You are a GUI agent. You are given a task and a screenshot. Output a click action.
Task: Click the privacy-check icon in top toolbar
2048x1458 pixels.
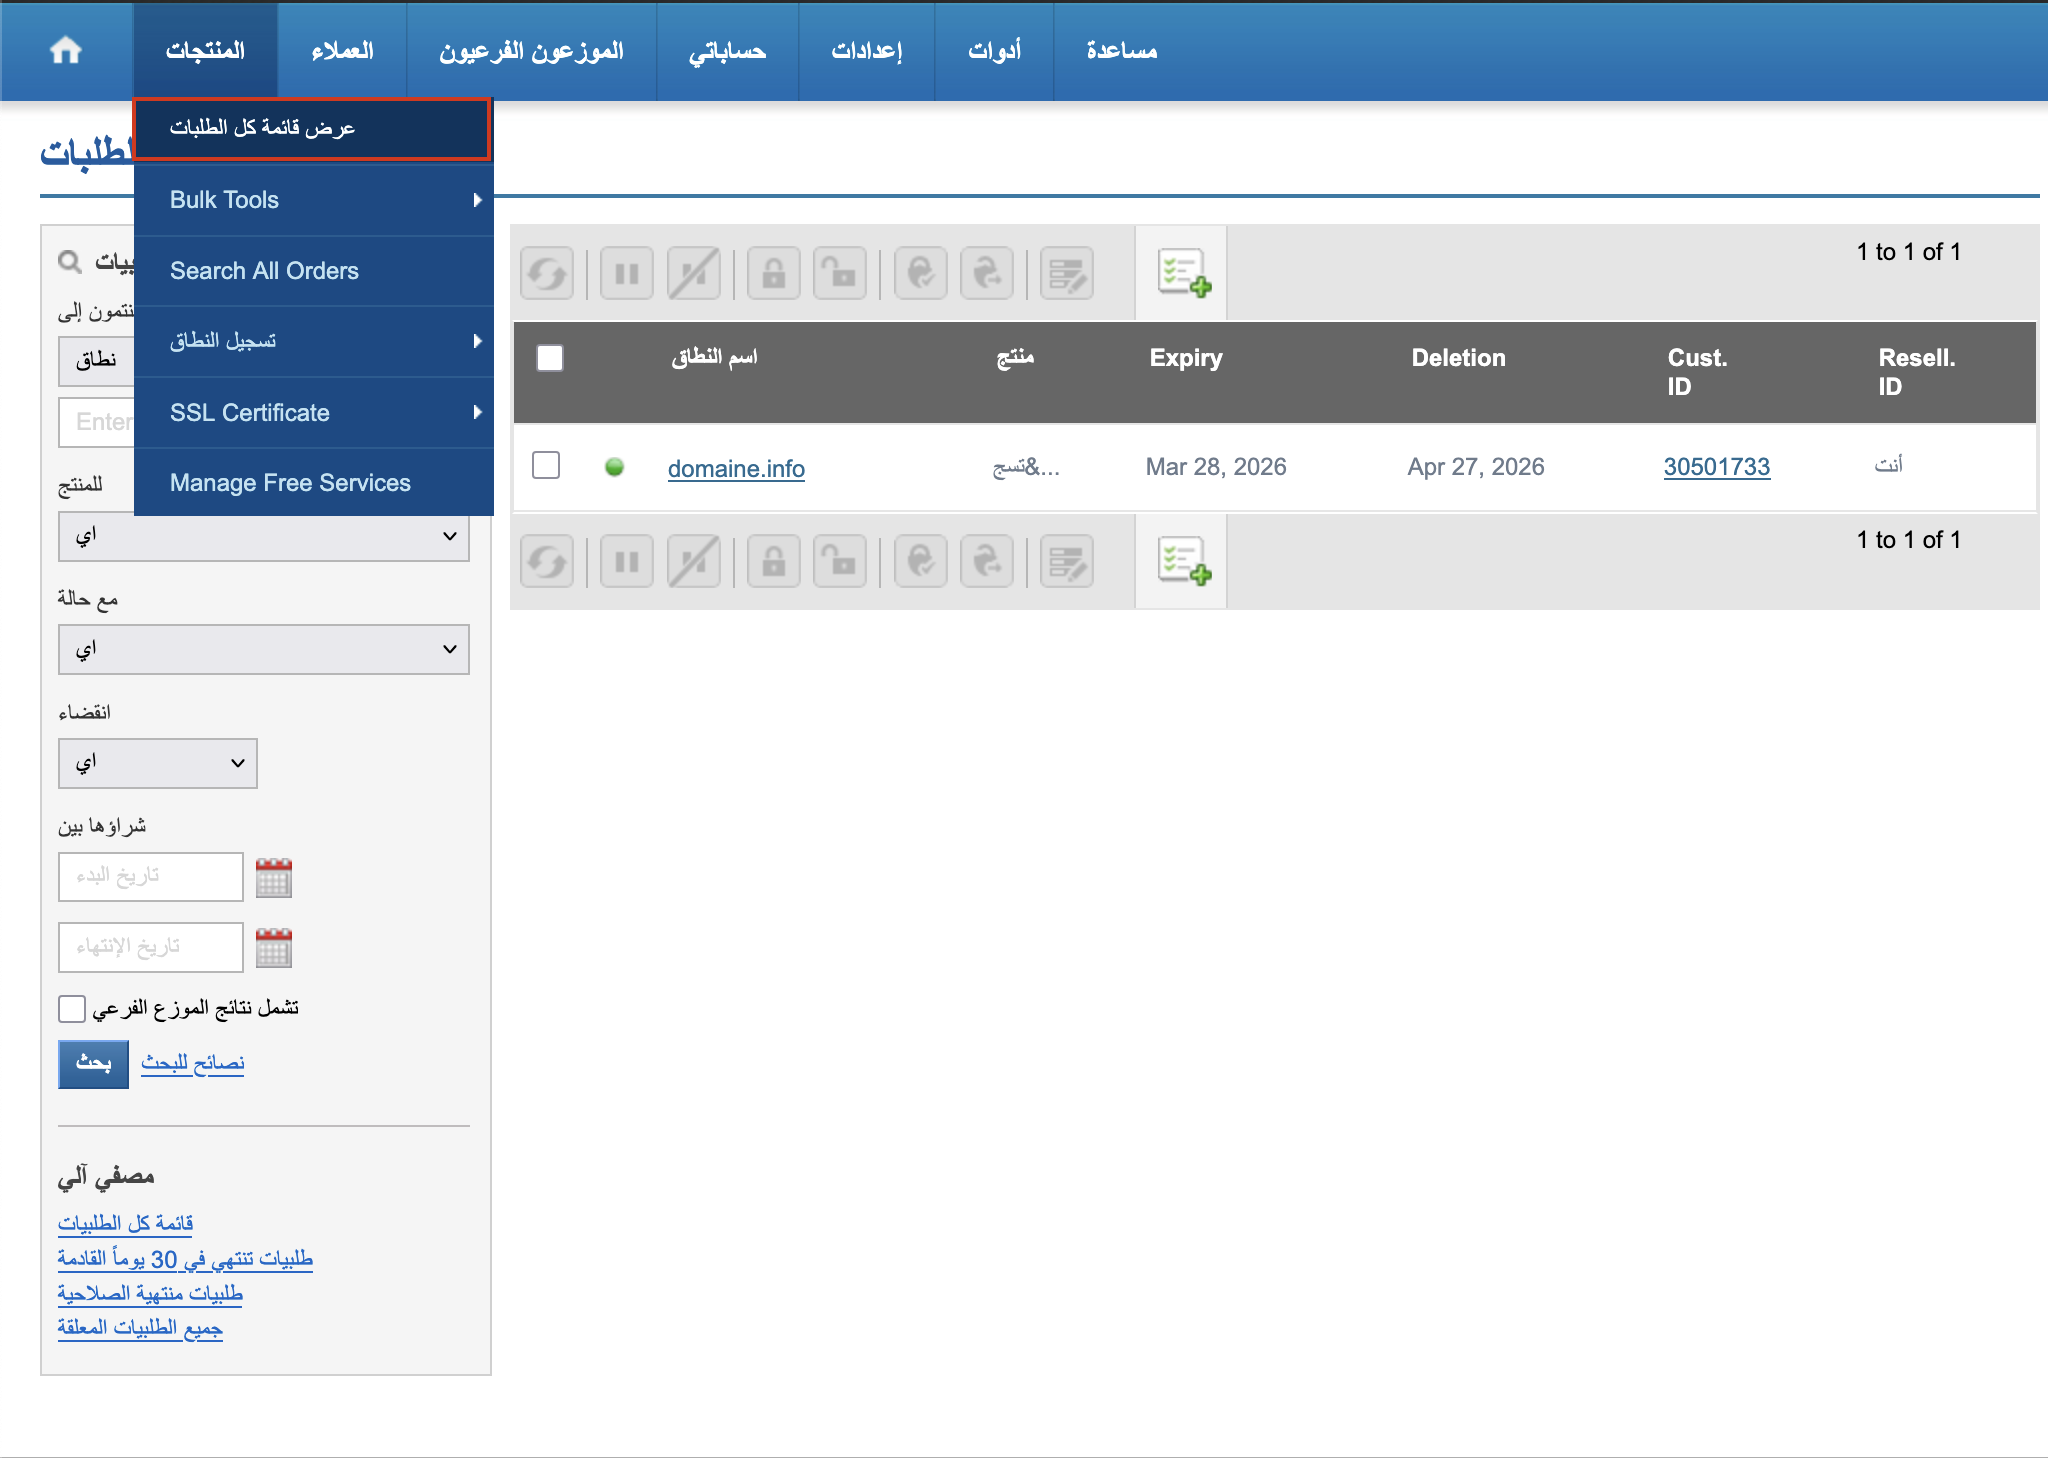(x=921, y=273)
